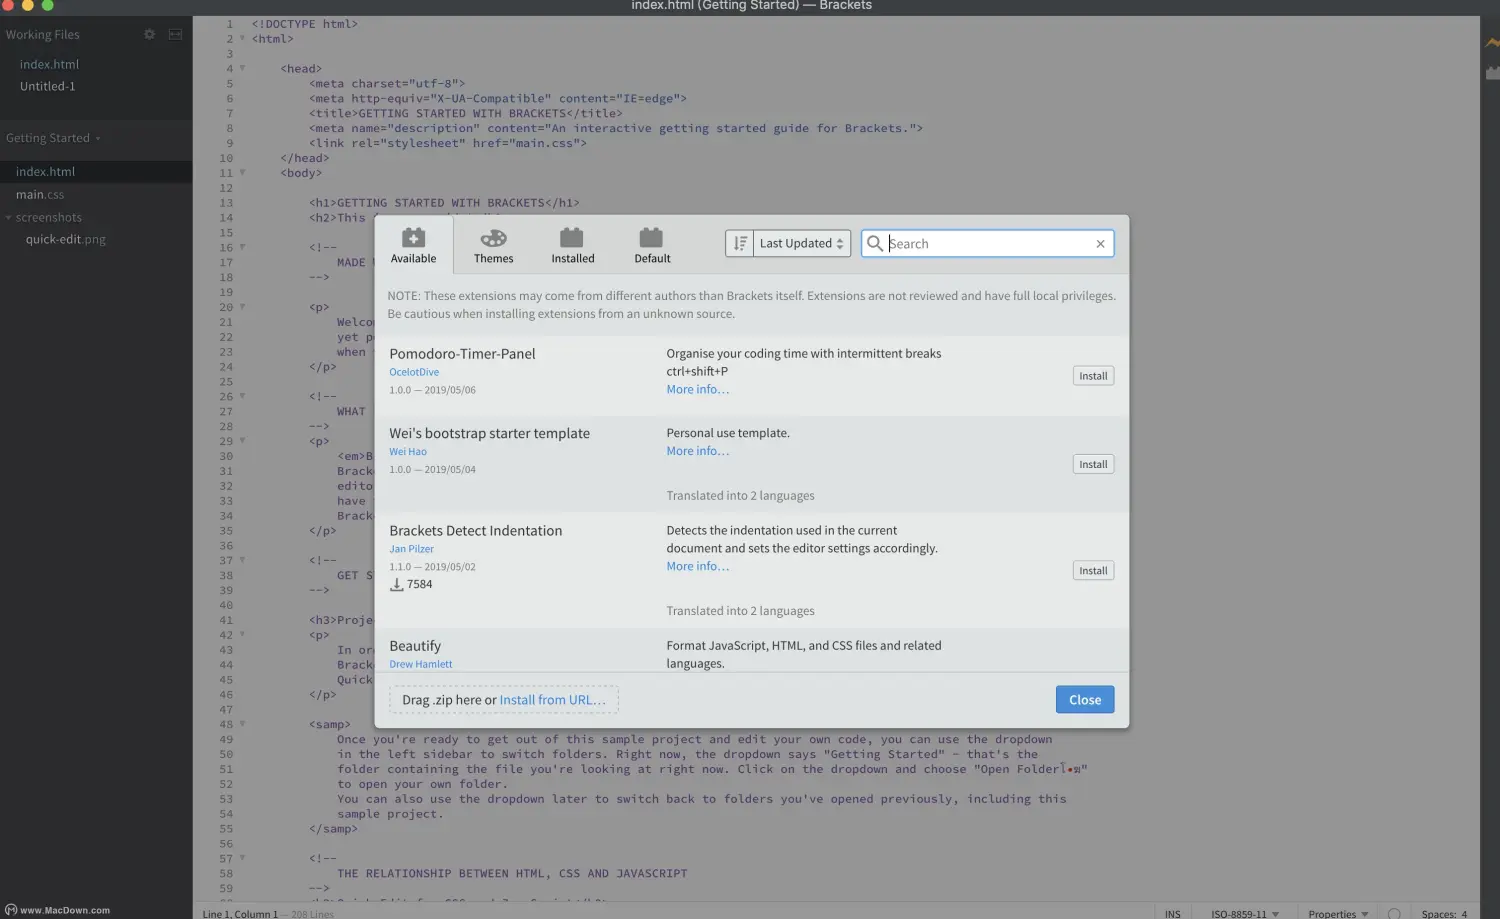The height and width of the screenshot is (919, 1500).
Task: Open the Working Files gear menu
Action: [x=149, y=34]
